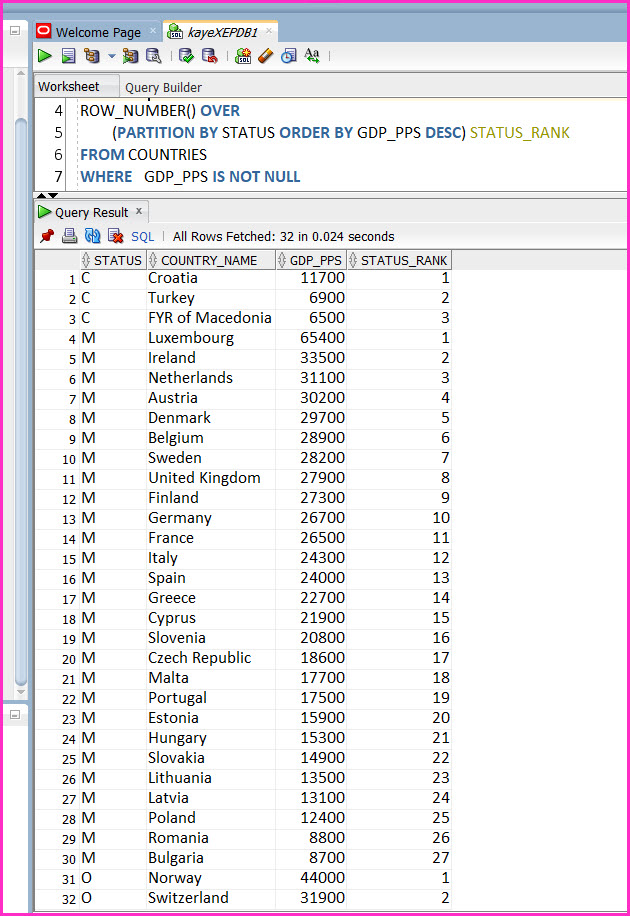The height and width of the screenshot is (916, 630).
Task: Click the STATUS_RANK alias in editor
Action: coord(520,133)
